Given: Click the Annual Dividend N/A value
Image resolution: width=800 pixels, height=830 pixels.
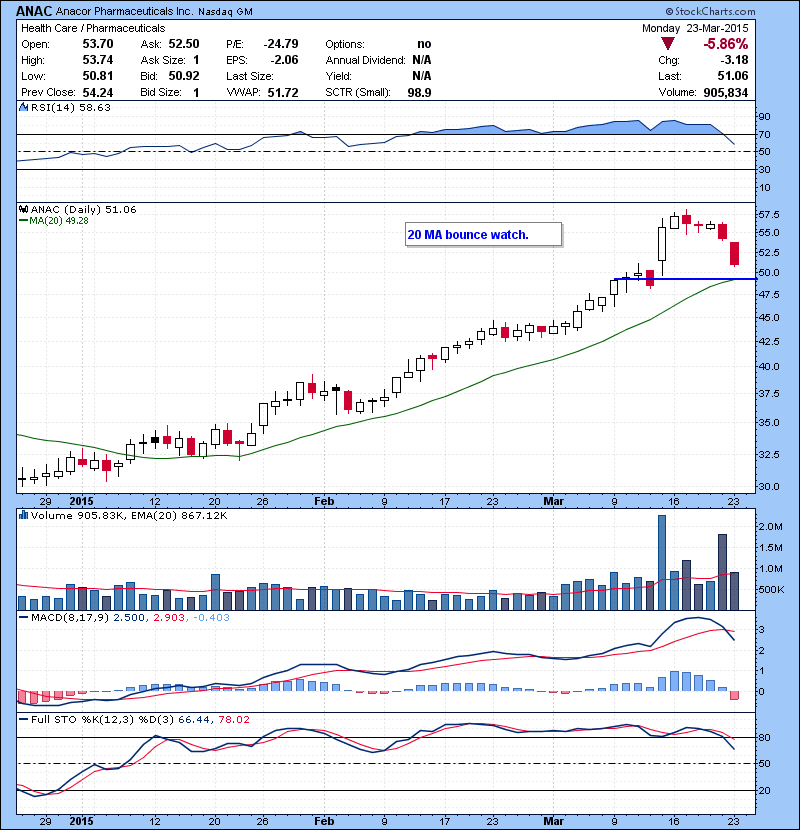Looking at the screenshot, I should click(x=421, y=60).
